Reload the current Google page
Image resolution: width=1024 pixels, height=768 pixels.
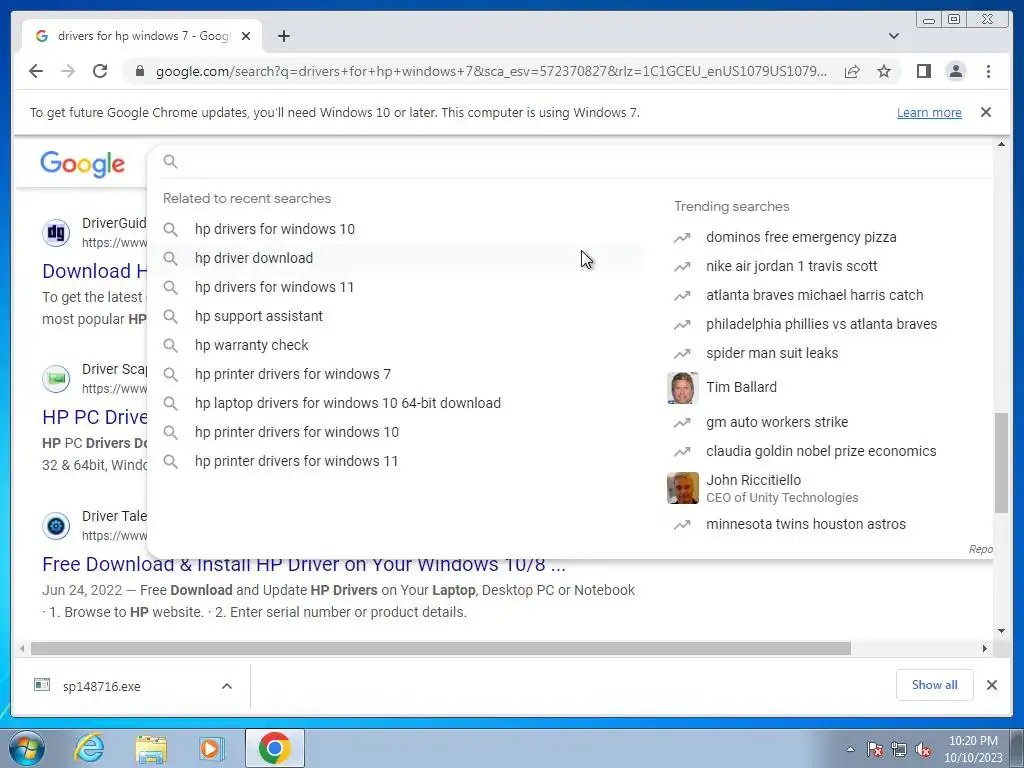tap(100, 71)
